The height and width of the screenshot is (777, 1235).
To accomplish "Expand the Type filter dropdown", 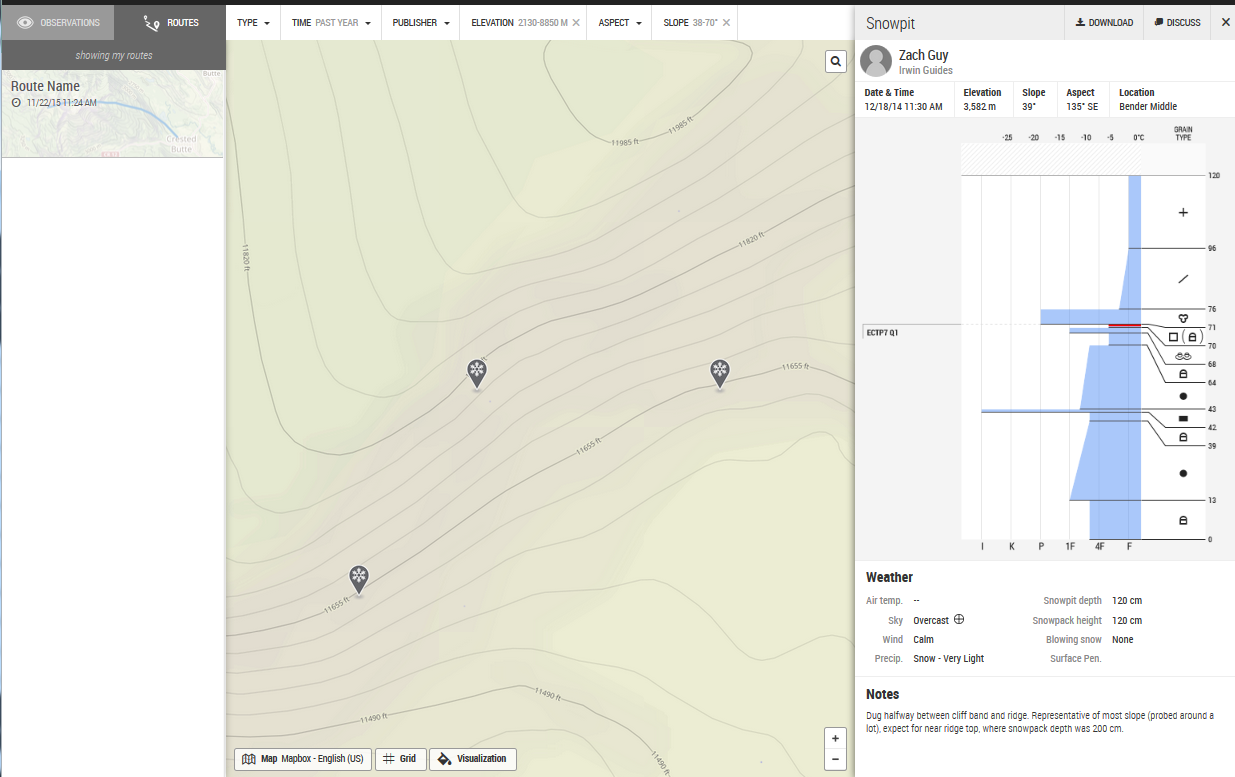I will [253, 22].
